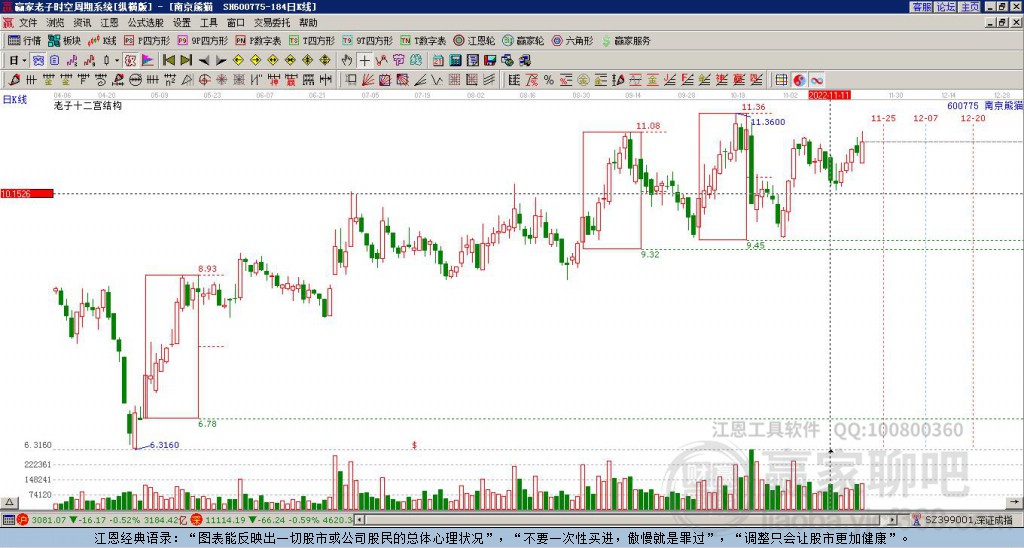Image resolution: width=1024 pixels, height=548 pixels.
Task: Open the P数字表 number table
Action: (258, 40)
